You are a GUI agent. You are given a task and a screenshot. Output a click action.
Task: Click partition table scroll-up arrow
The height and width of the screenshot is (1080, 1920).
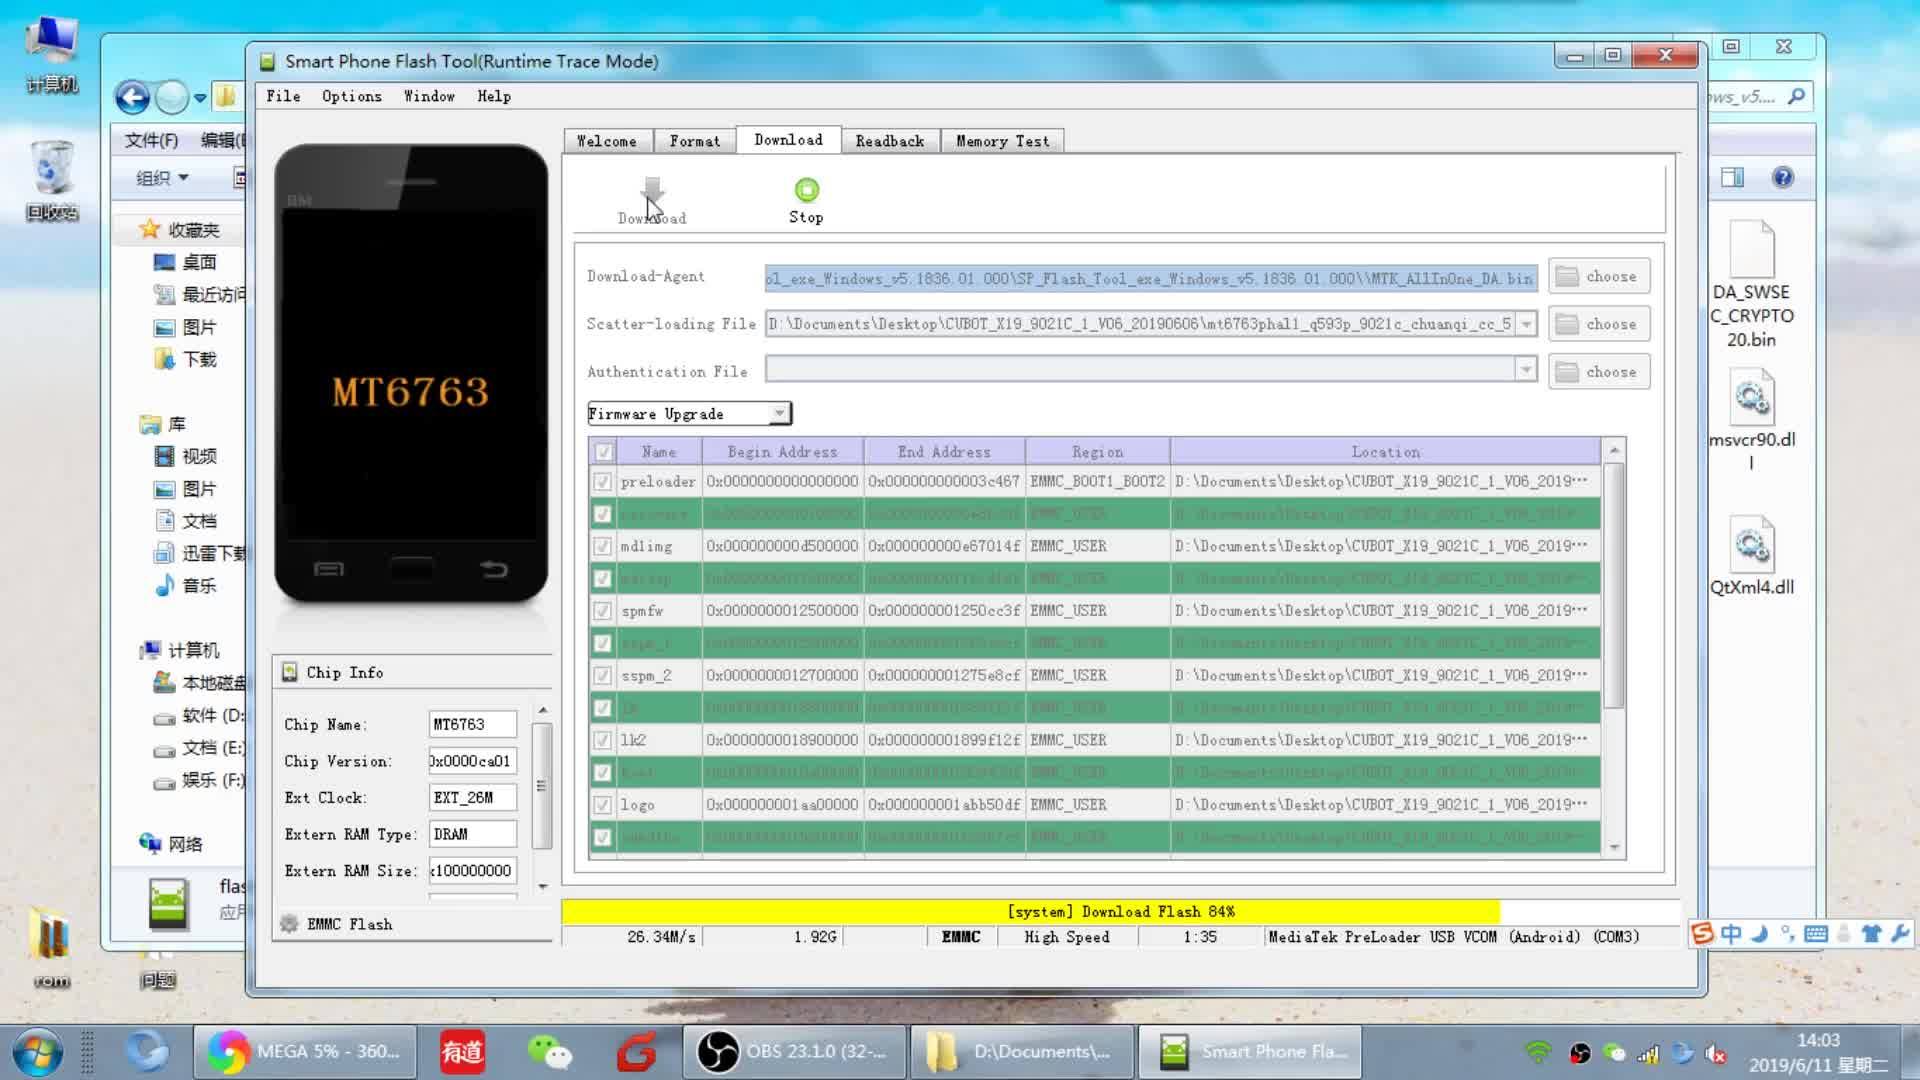1614,451
